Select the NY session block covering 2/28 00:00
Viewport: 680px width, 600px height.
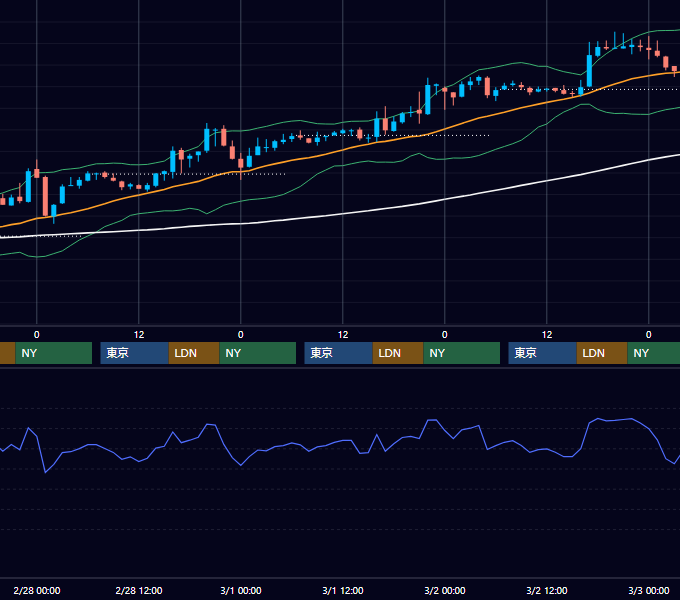54,353
